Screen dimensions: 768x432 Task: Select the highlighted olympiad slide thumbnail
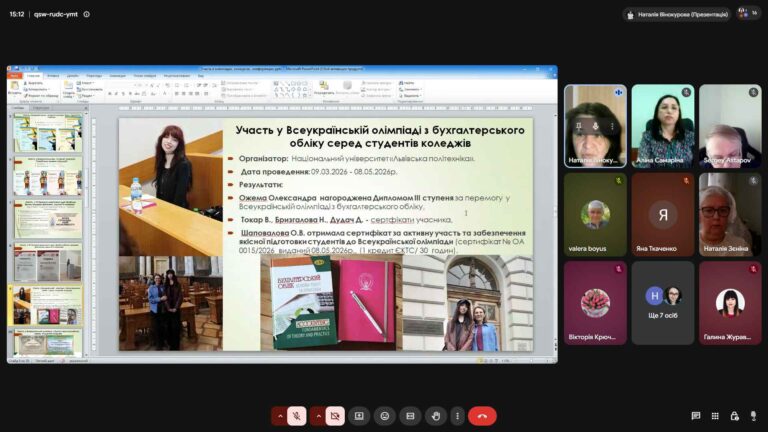coord(48,306)
